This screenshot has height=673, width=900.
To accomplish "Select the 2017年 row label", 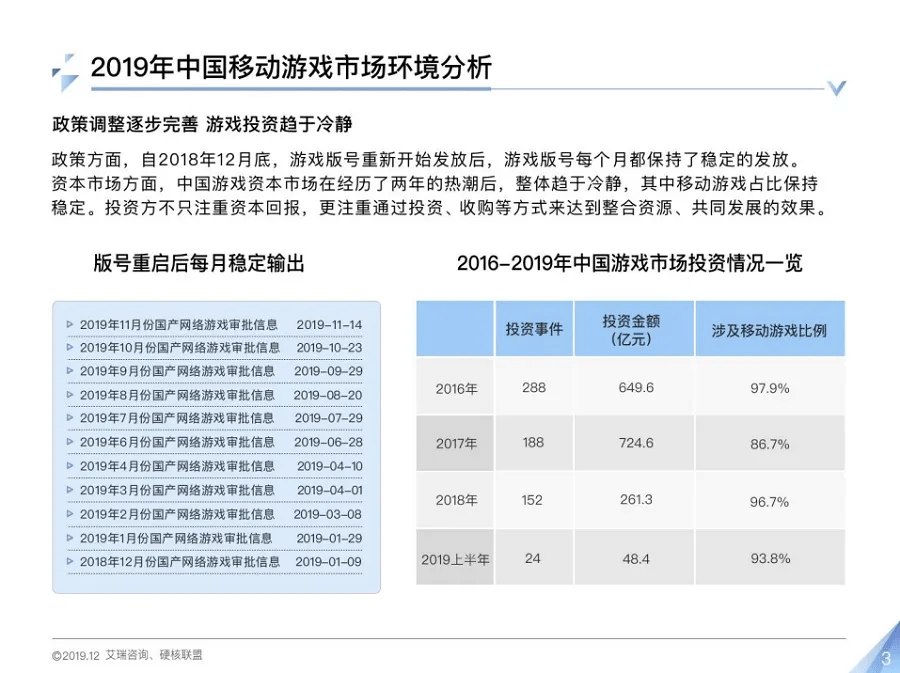I will tap(456, 444).
